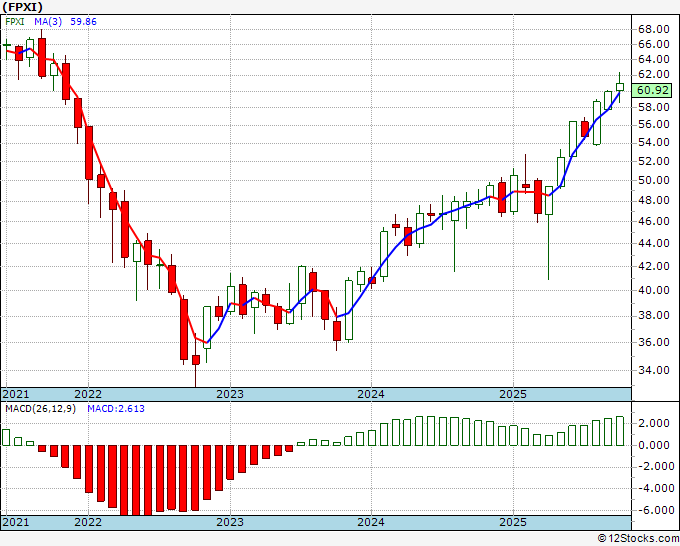Click the 56.00 price axis label
Viewport: 680px width, 546px height.
[x=654, y=124]
